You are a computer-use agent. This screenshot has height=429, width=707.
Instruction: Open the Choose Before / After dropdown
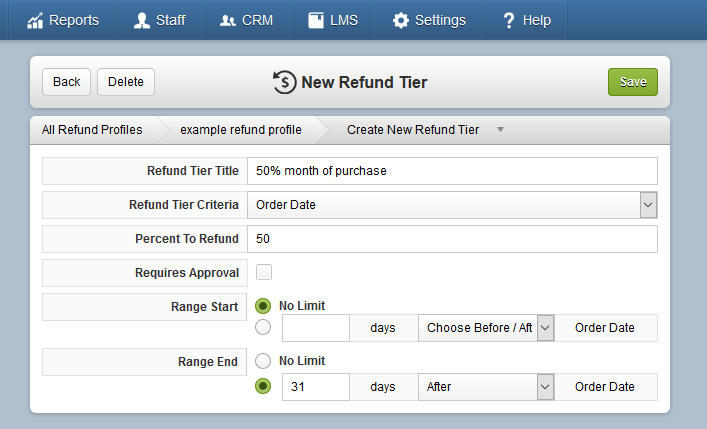coord(486,328)
